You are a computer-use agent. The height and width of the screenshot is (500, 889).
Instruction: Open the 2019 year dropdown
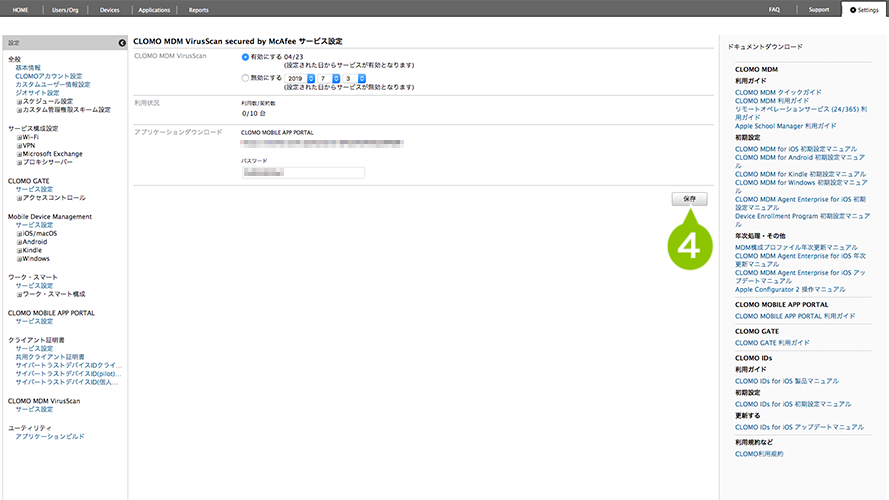tap(300, 78)
